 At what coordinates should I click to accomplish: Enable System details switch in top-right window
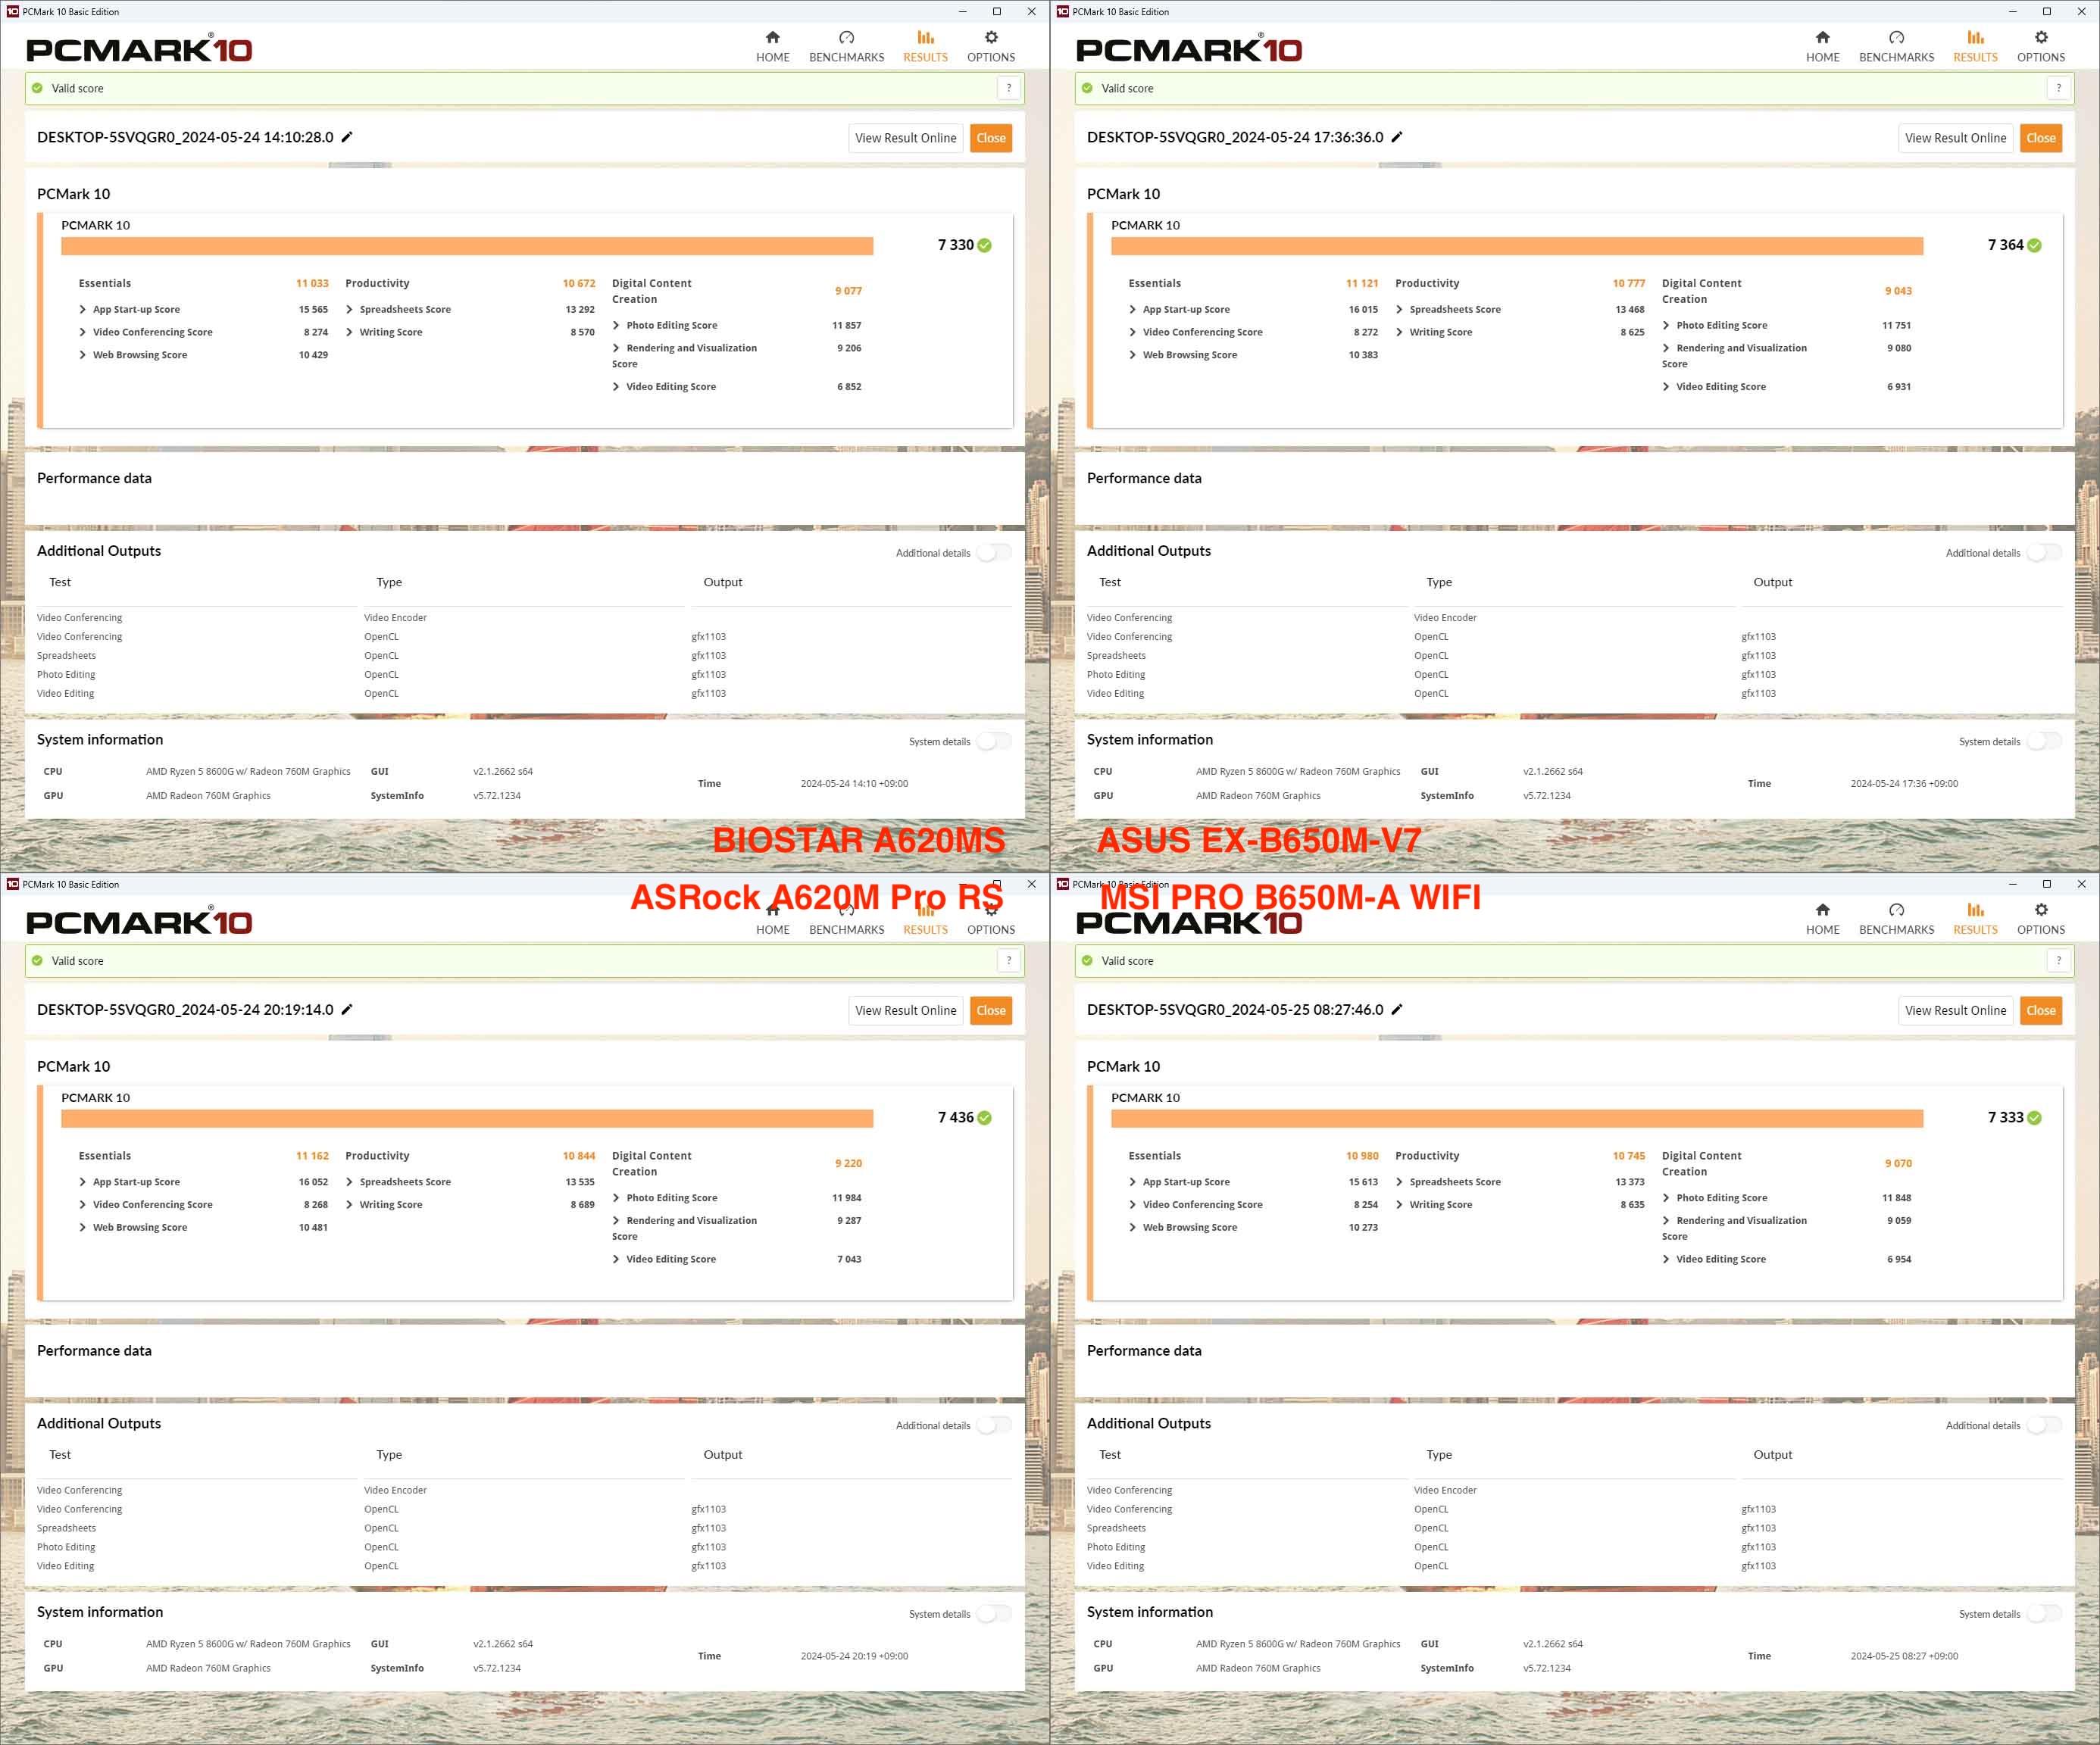(2044, 741)
